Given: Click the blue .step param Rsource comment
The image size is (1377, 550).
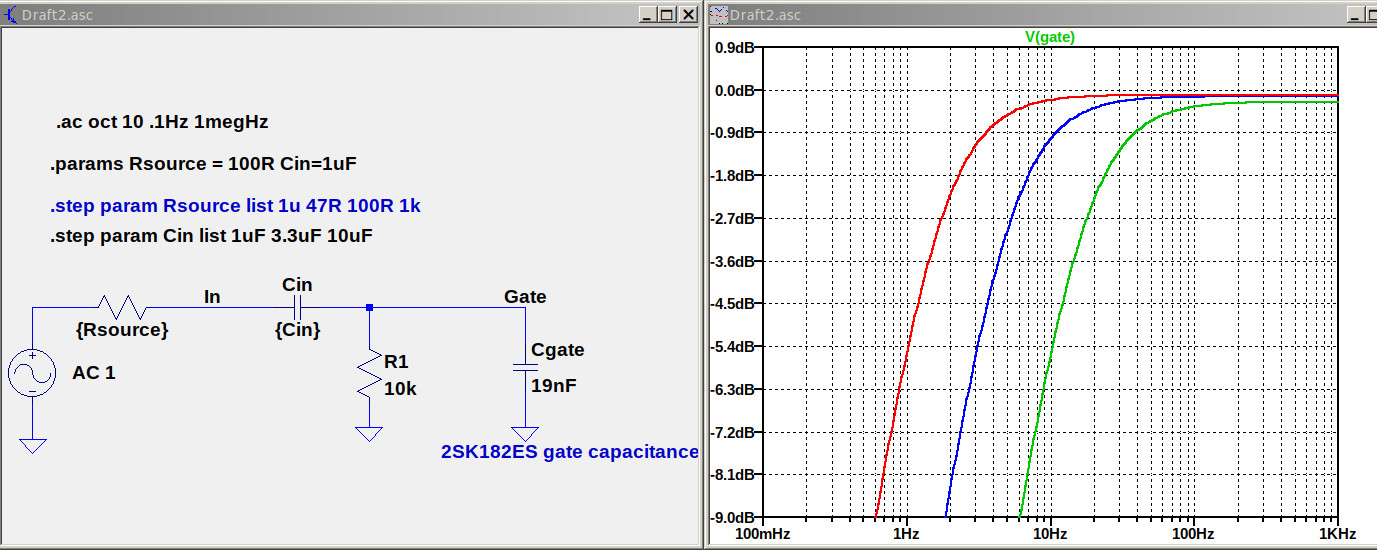Looking at the screenshot, I should coord(235,207).
